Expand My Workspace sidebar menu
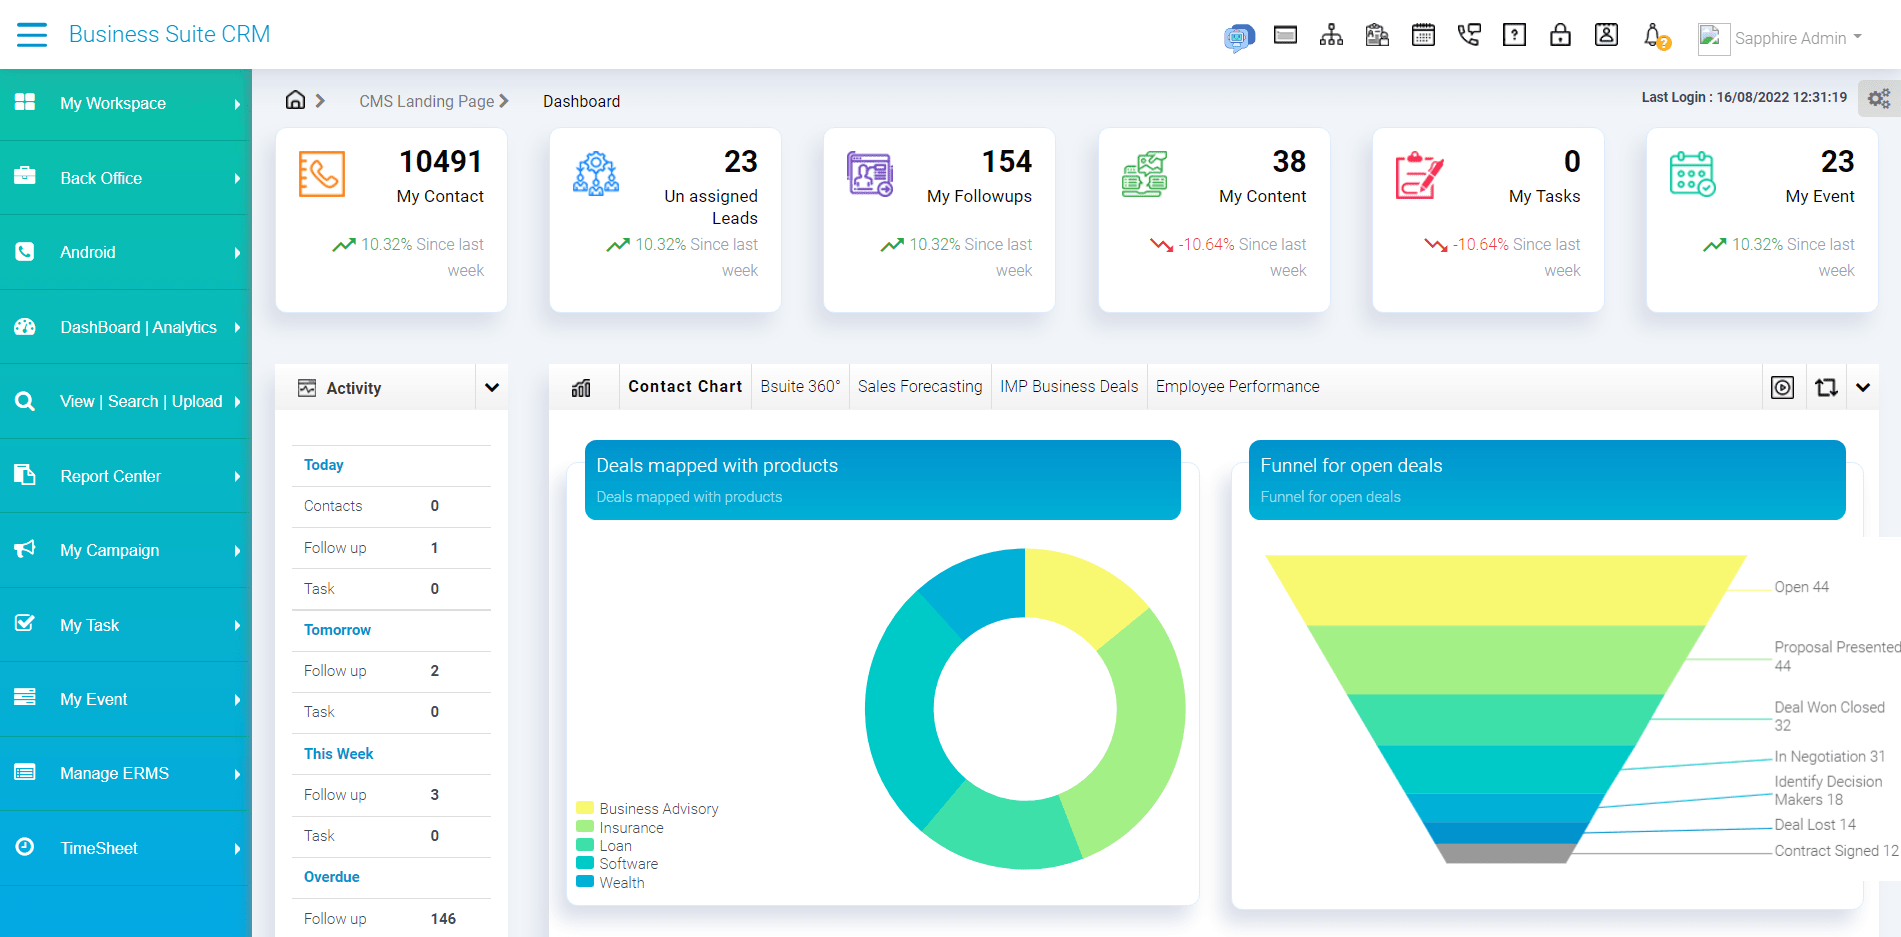 [x=126, y=103]
